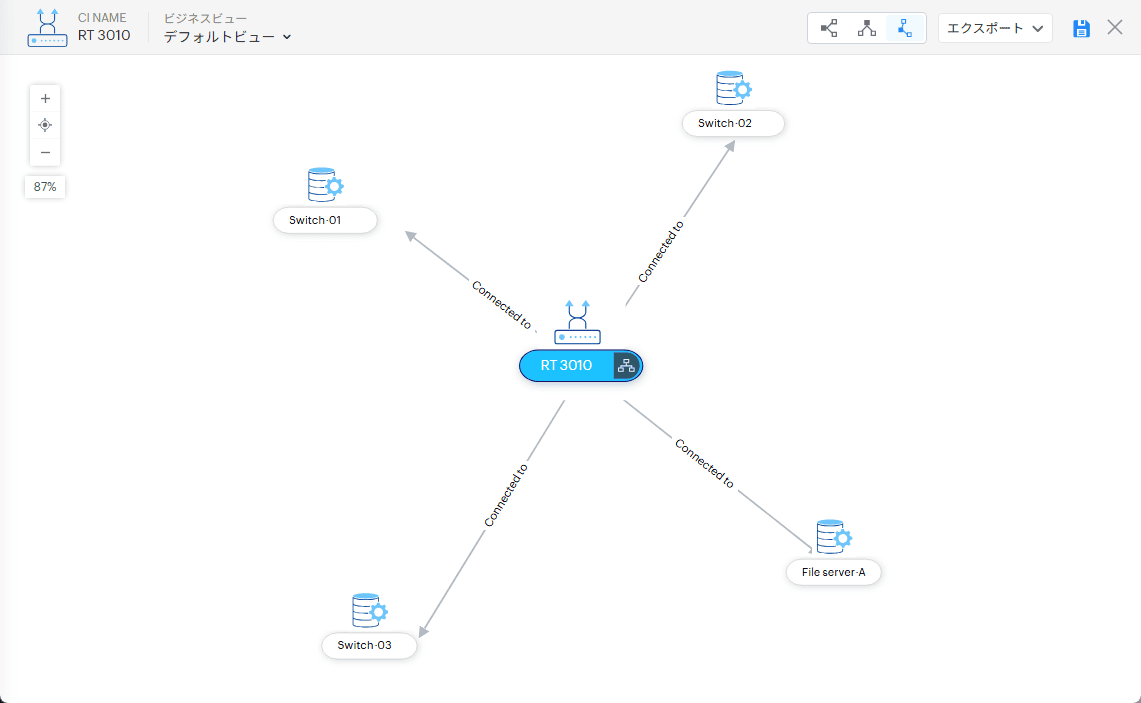Click the Switch-01 server icon

click(x=325, y=186)
